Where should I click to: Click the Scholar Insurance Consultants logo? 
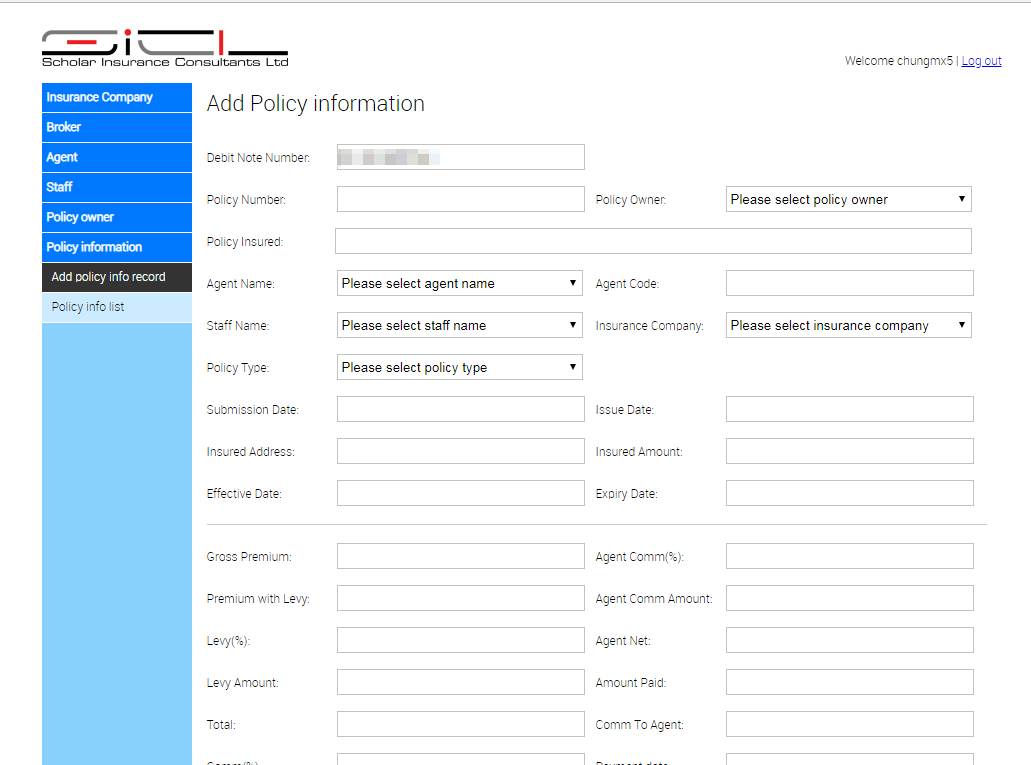(x=165, y=48)
